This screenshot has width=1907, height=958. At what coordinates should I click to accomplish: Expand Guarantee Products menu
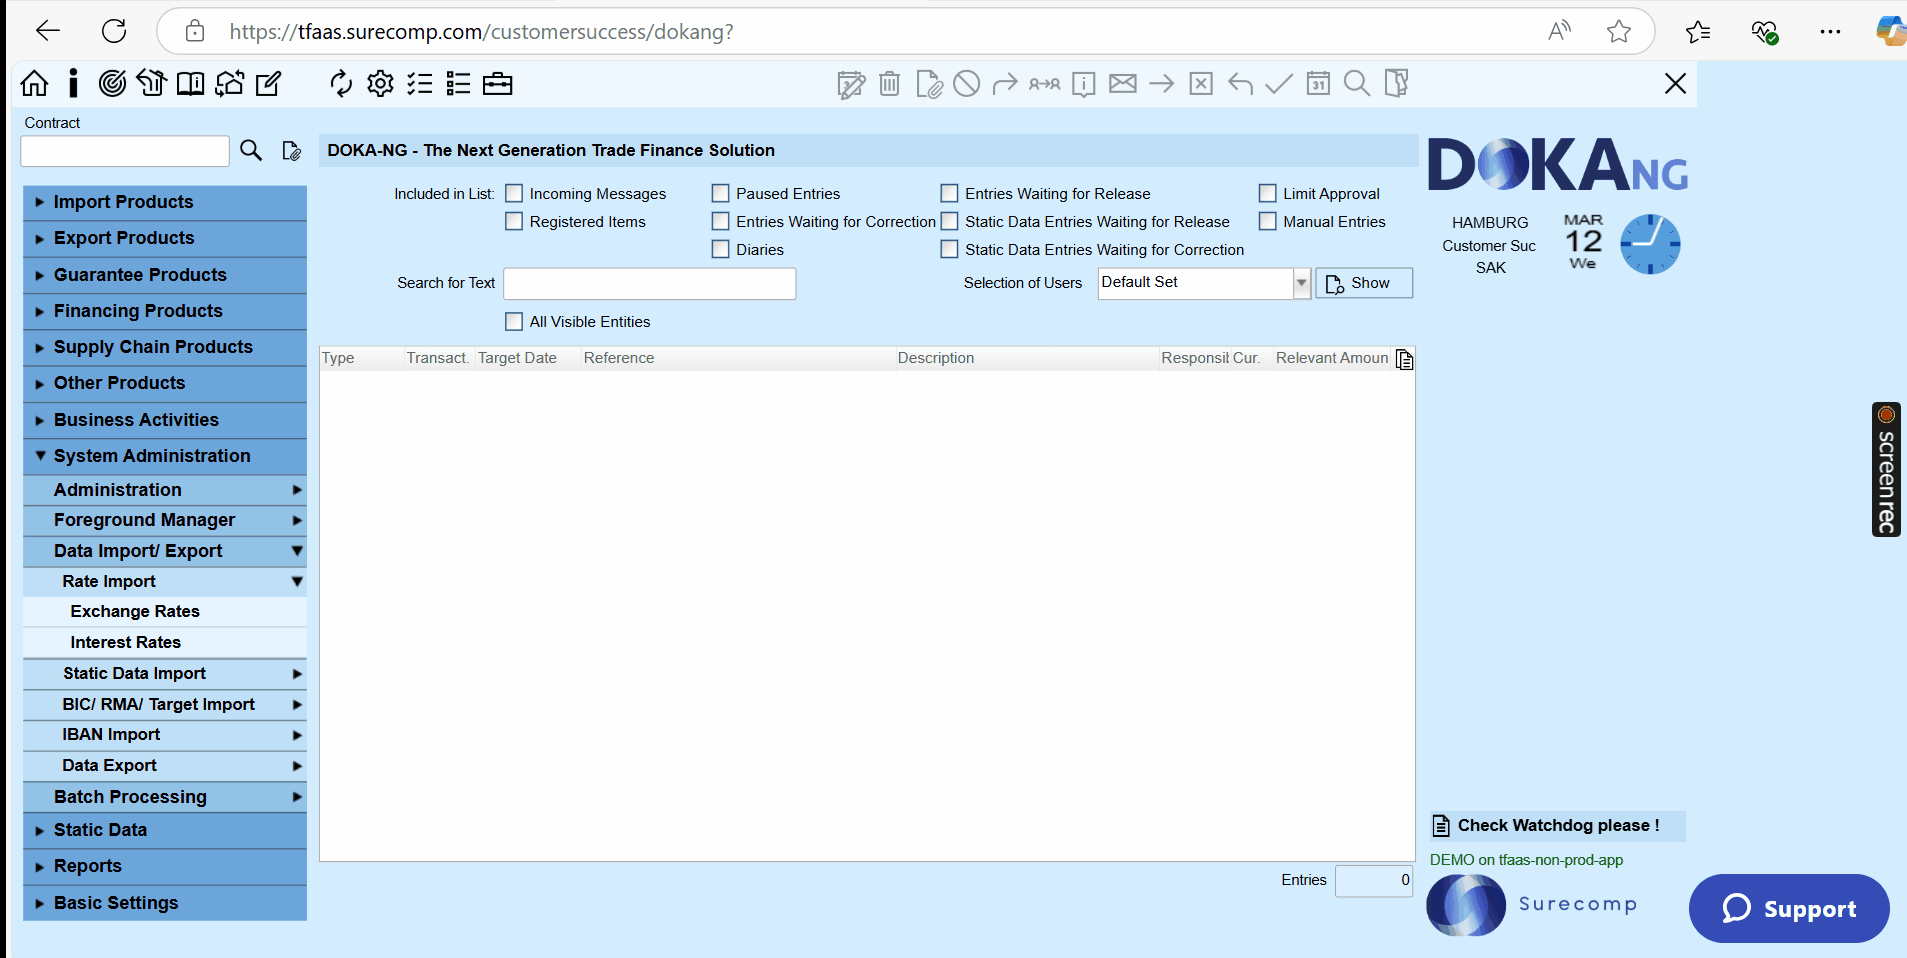(165, 275)
